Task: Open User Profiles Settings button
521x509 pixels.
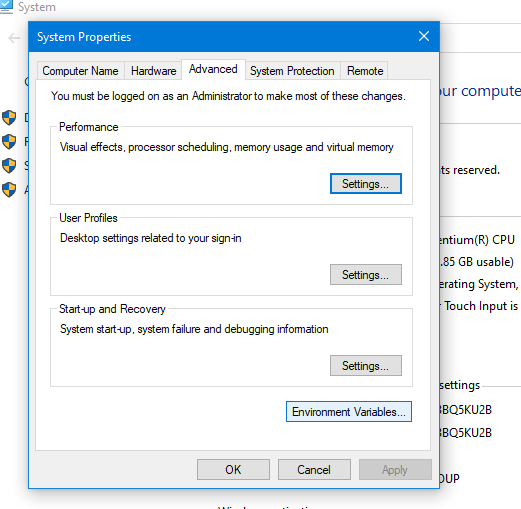Action: point(366,275)
